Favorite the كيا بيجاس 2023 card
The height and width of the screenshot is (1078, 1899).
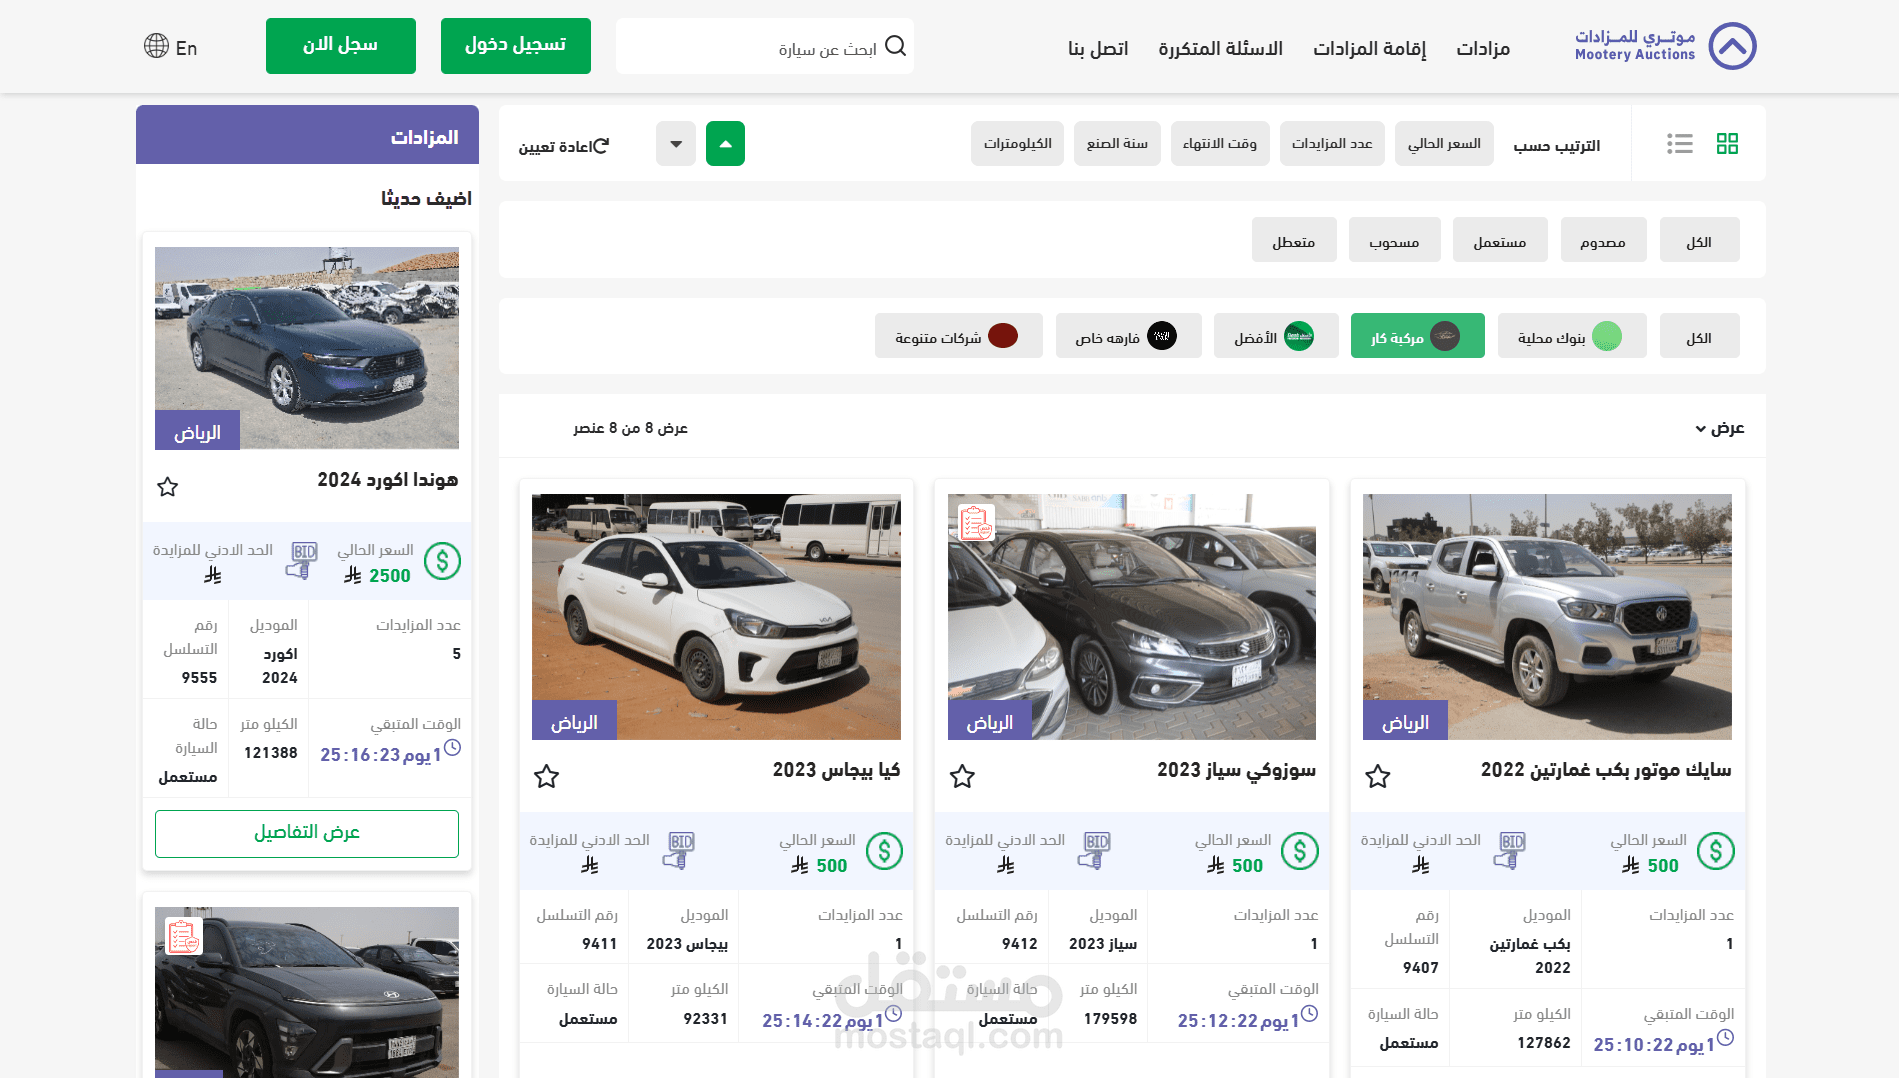point(546,776)
